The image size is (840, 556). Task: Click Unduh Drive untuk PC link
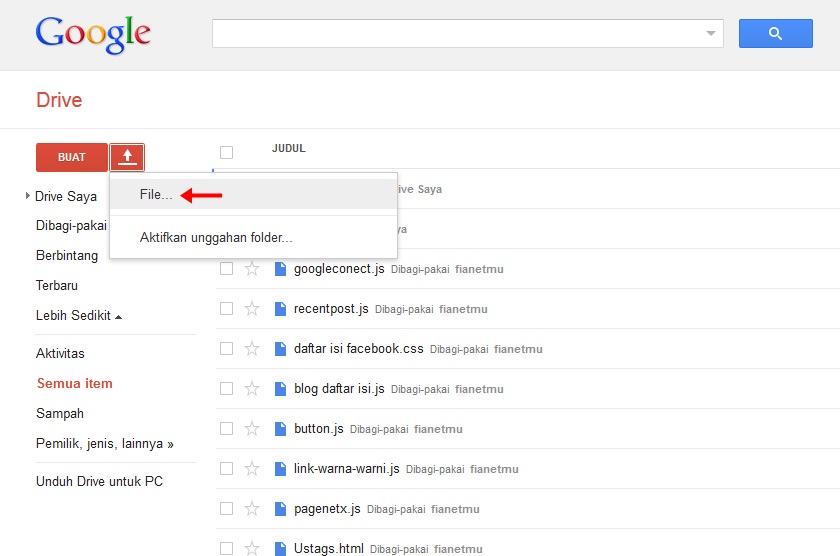(99, 482)
